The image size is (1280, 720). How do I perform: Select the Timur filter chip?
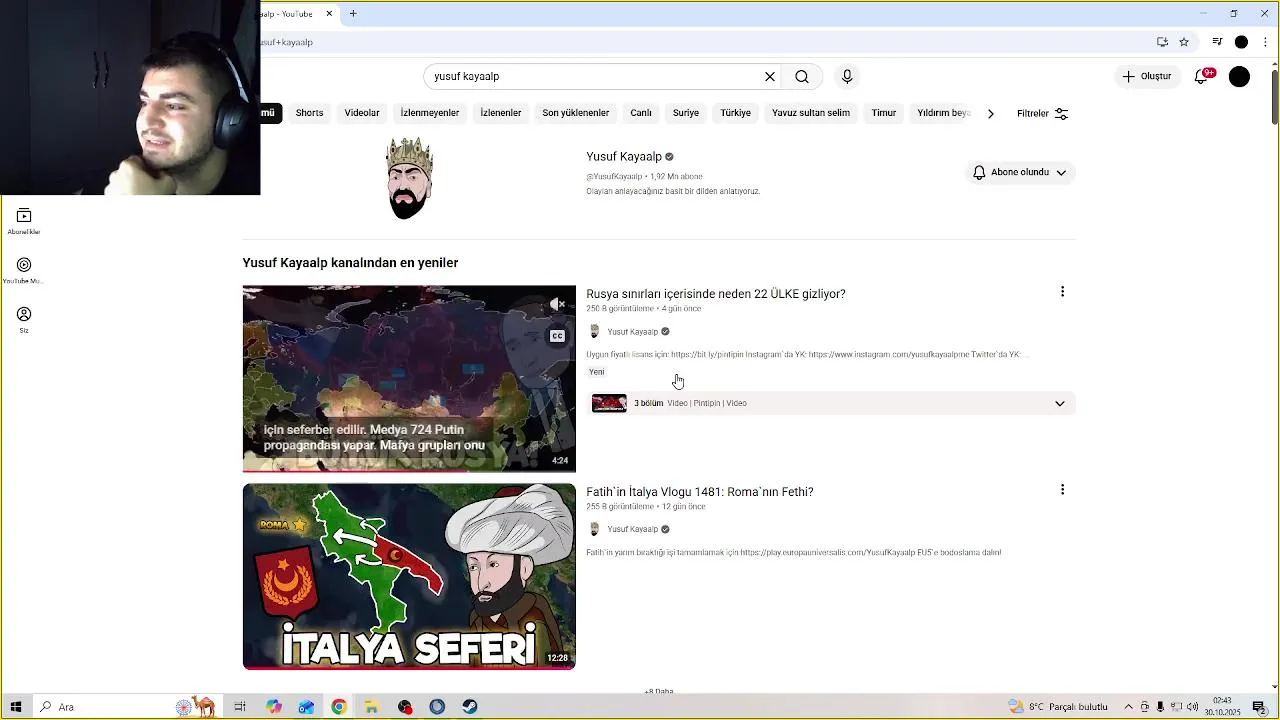[884, 113]
